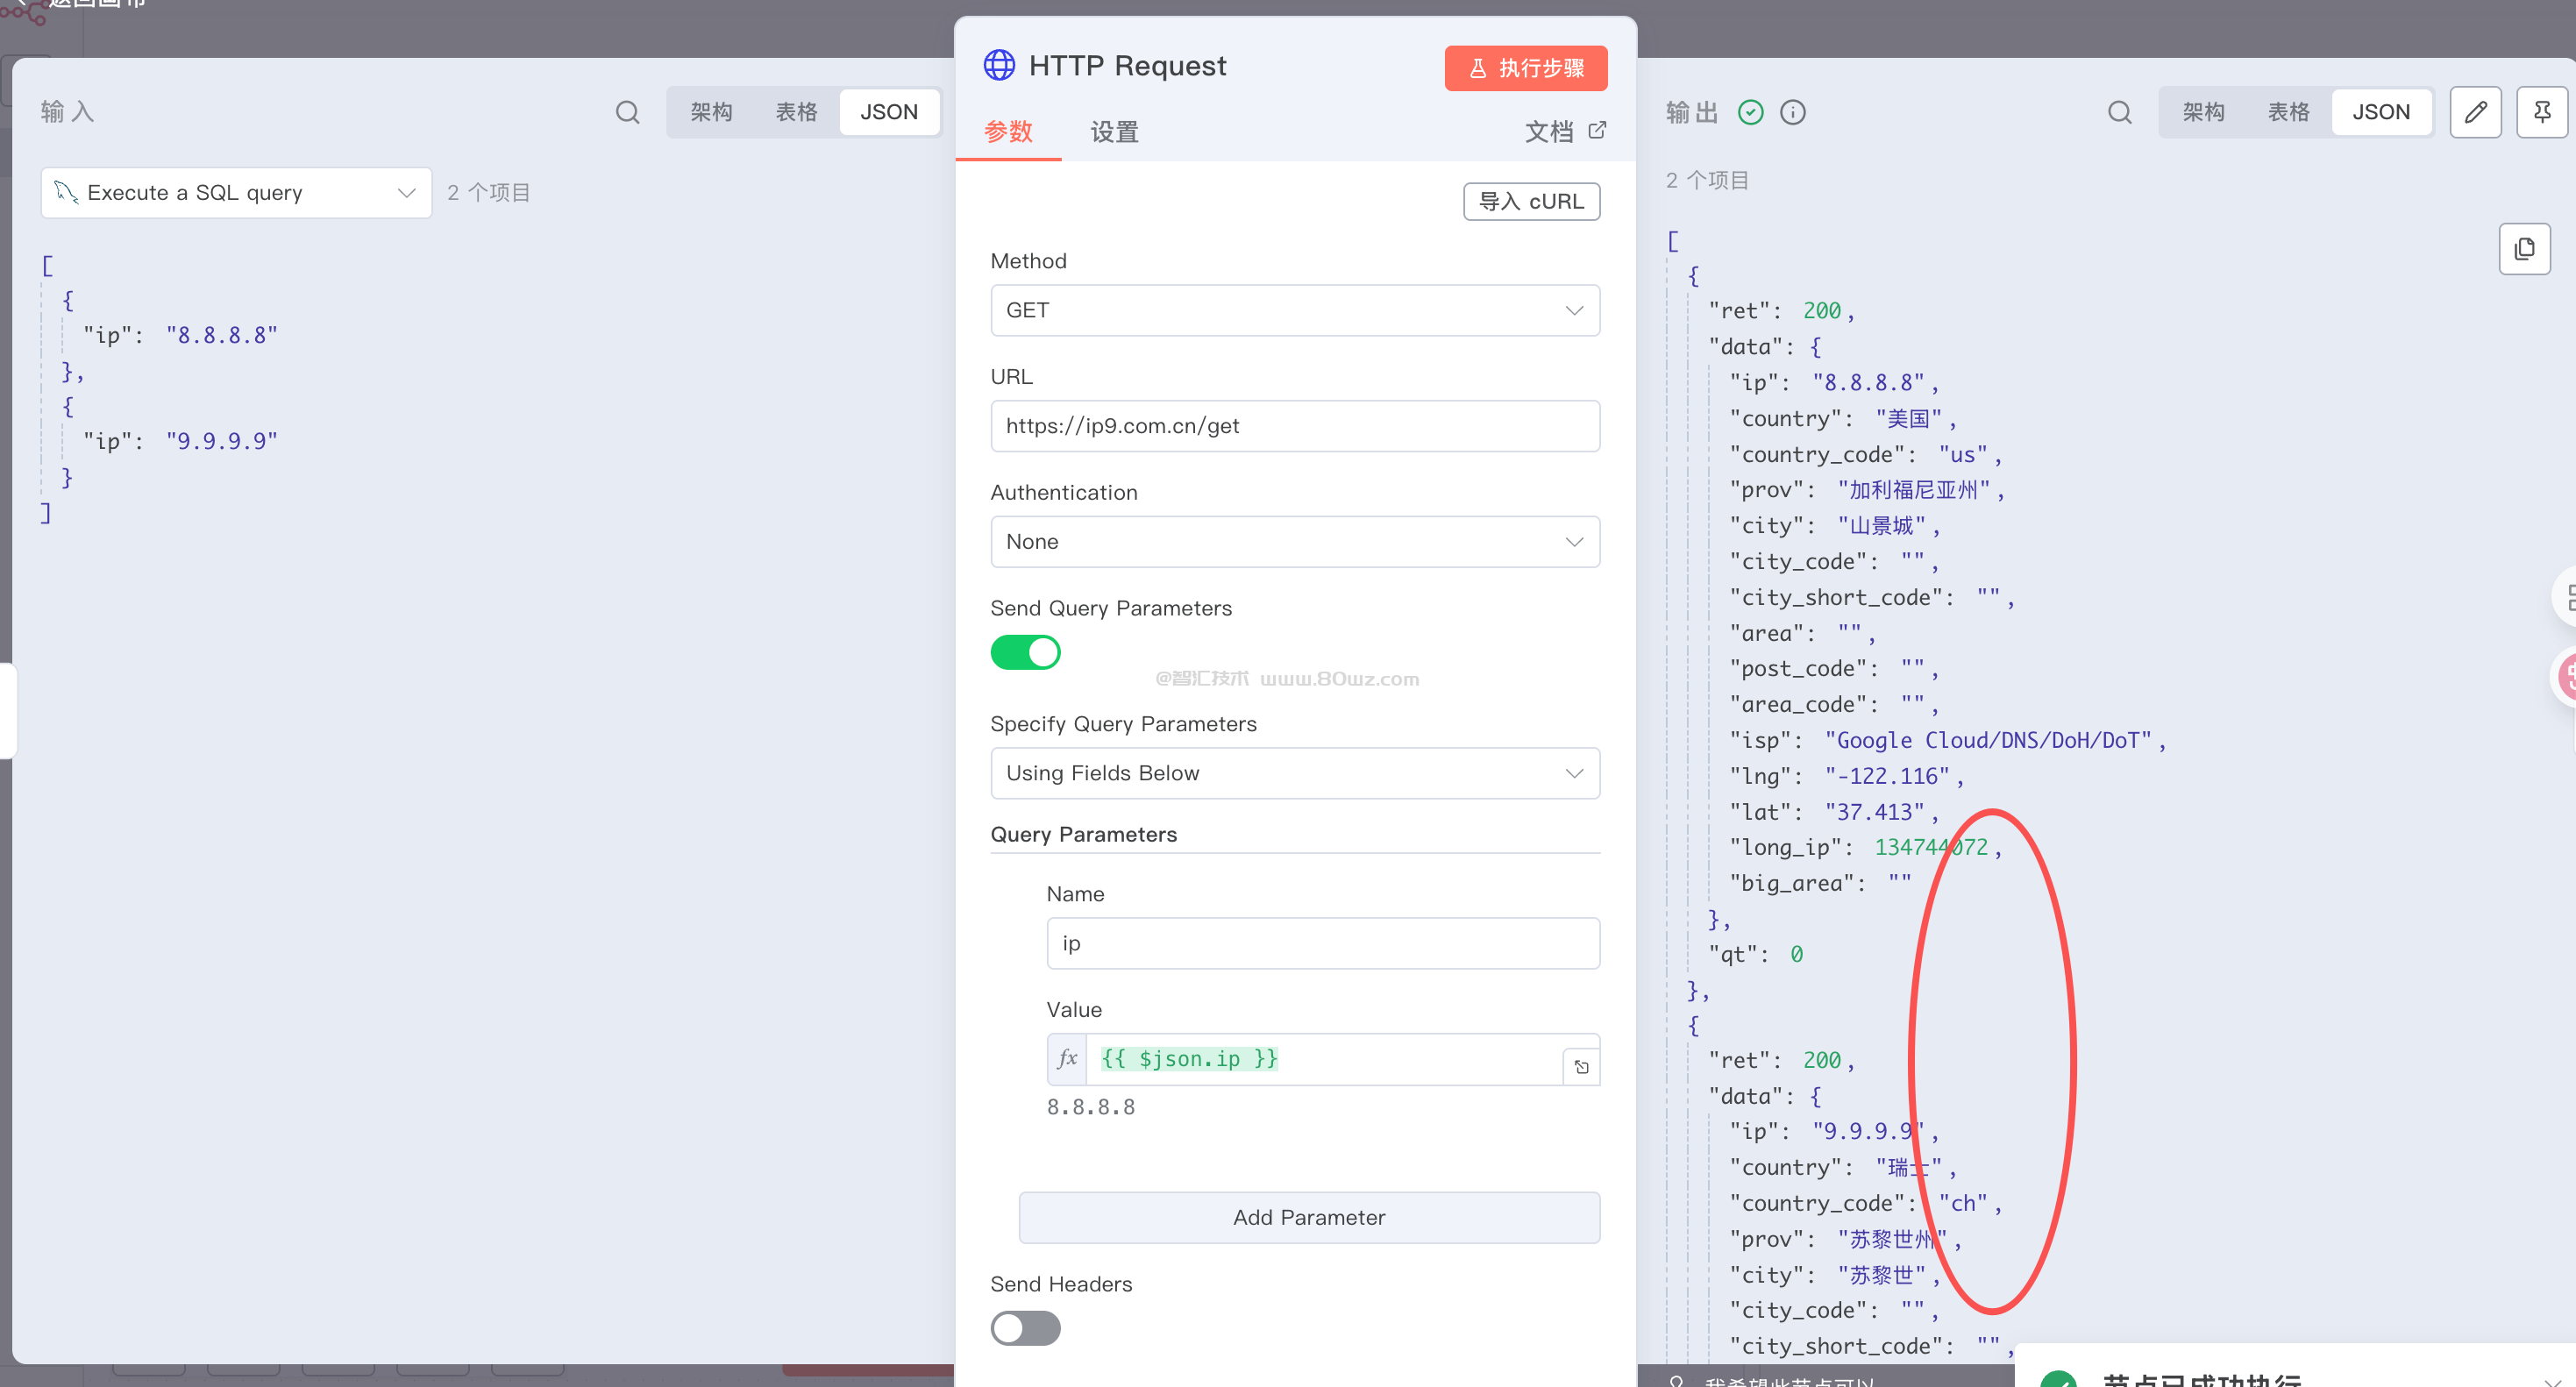The width and height of the screenshot is (2576, 1387).
Task: Click the input panel search icon
Action: click(x=627, y=112)
